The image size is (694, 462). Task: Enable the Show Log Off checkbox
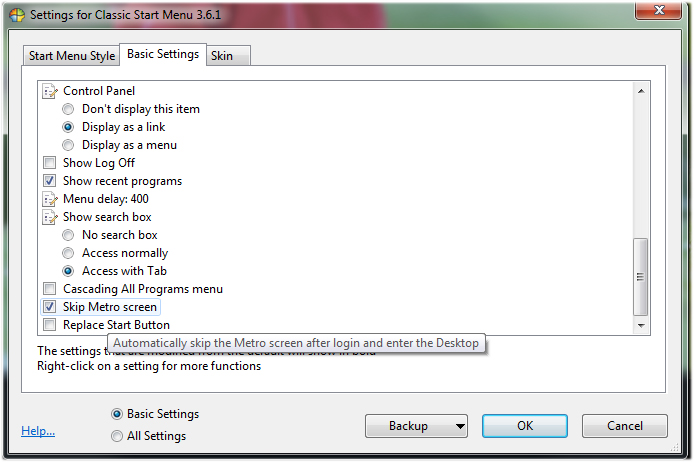(50, 163)
